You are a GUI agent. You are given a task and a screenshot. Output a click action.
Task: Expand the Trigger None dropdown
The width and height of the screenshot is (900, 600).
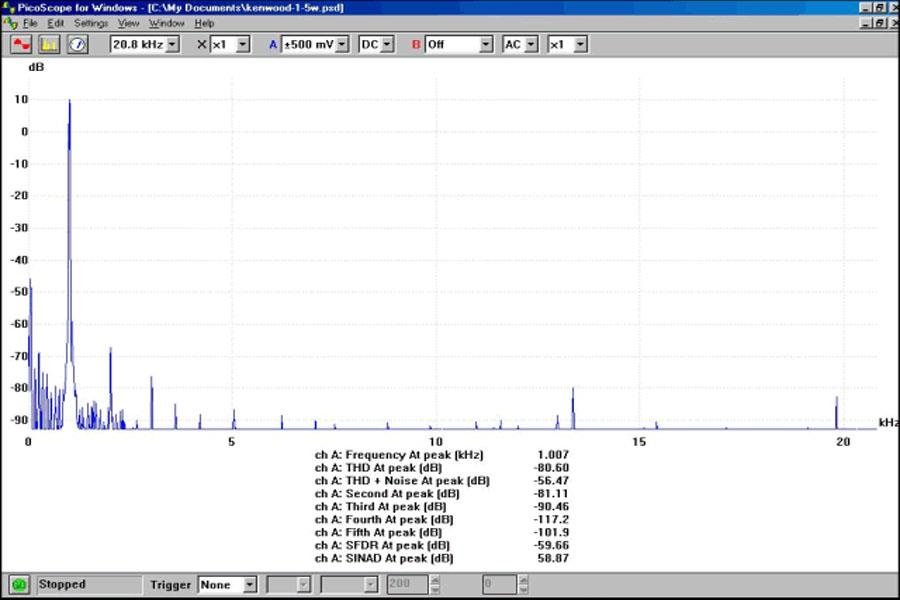(250, 584)
